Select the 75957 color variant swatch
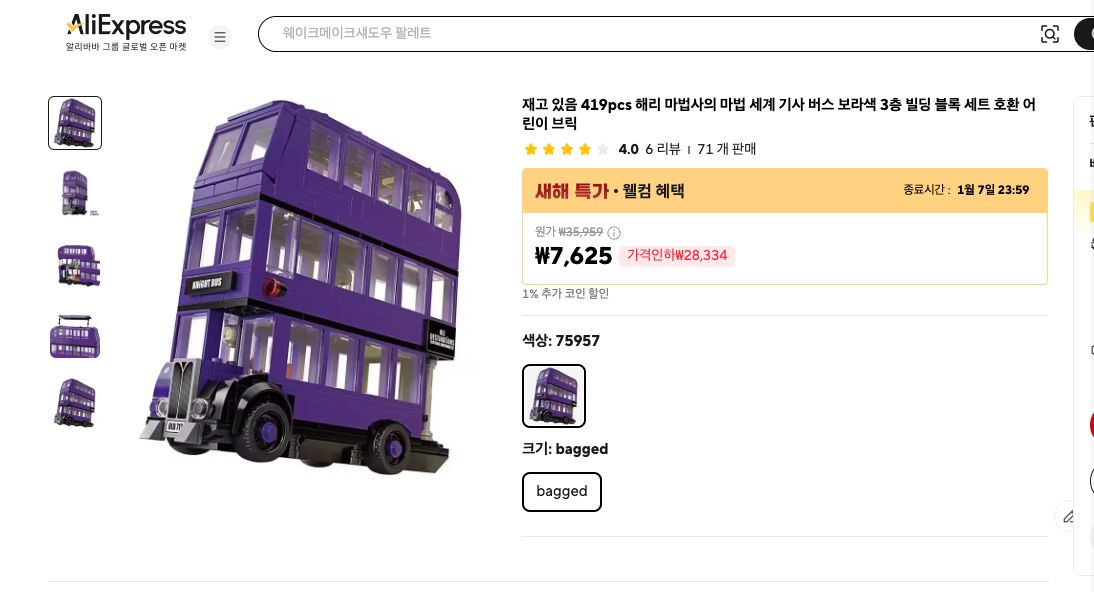Screen dimensions: 1094x592 (554, 396)
